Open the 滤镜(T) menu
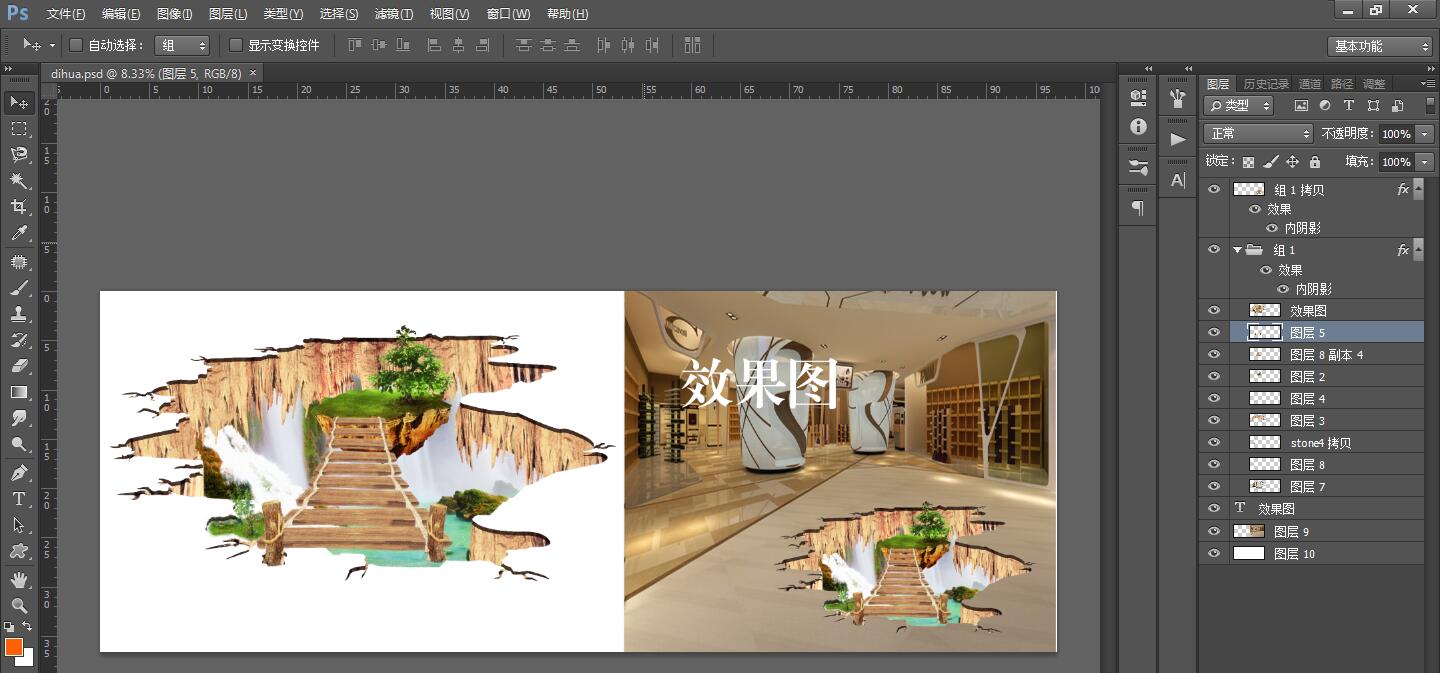1440x673 pixels. (394, 14)
